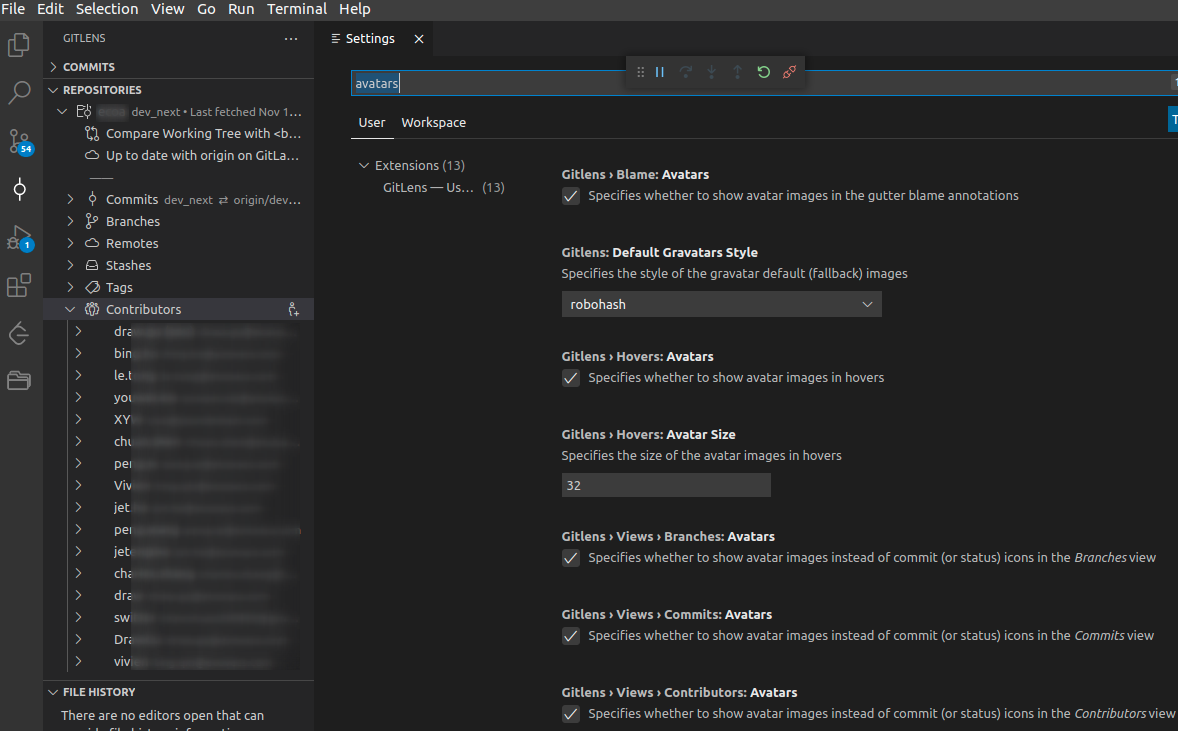Toggle Views Commits: Avatars checkbox

pyautogui.click(x=571, y=636)
